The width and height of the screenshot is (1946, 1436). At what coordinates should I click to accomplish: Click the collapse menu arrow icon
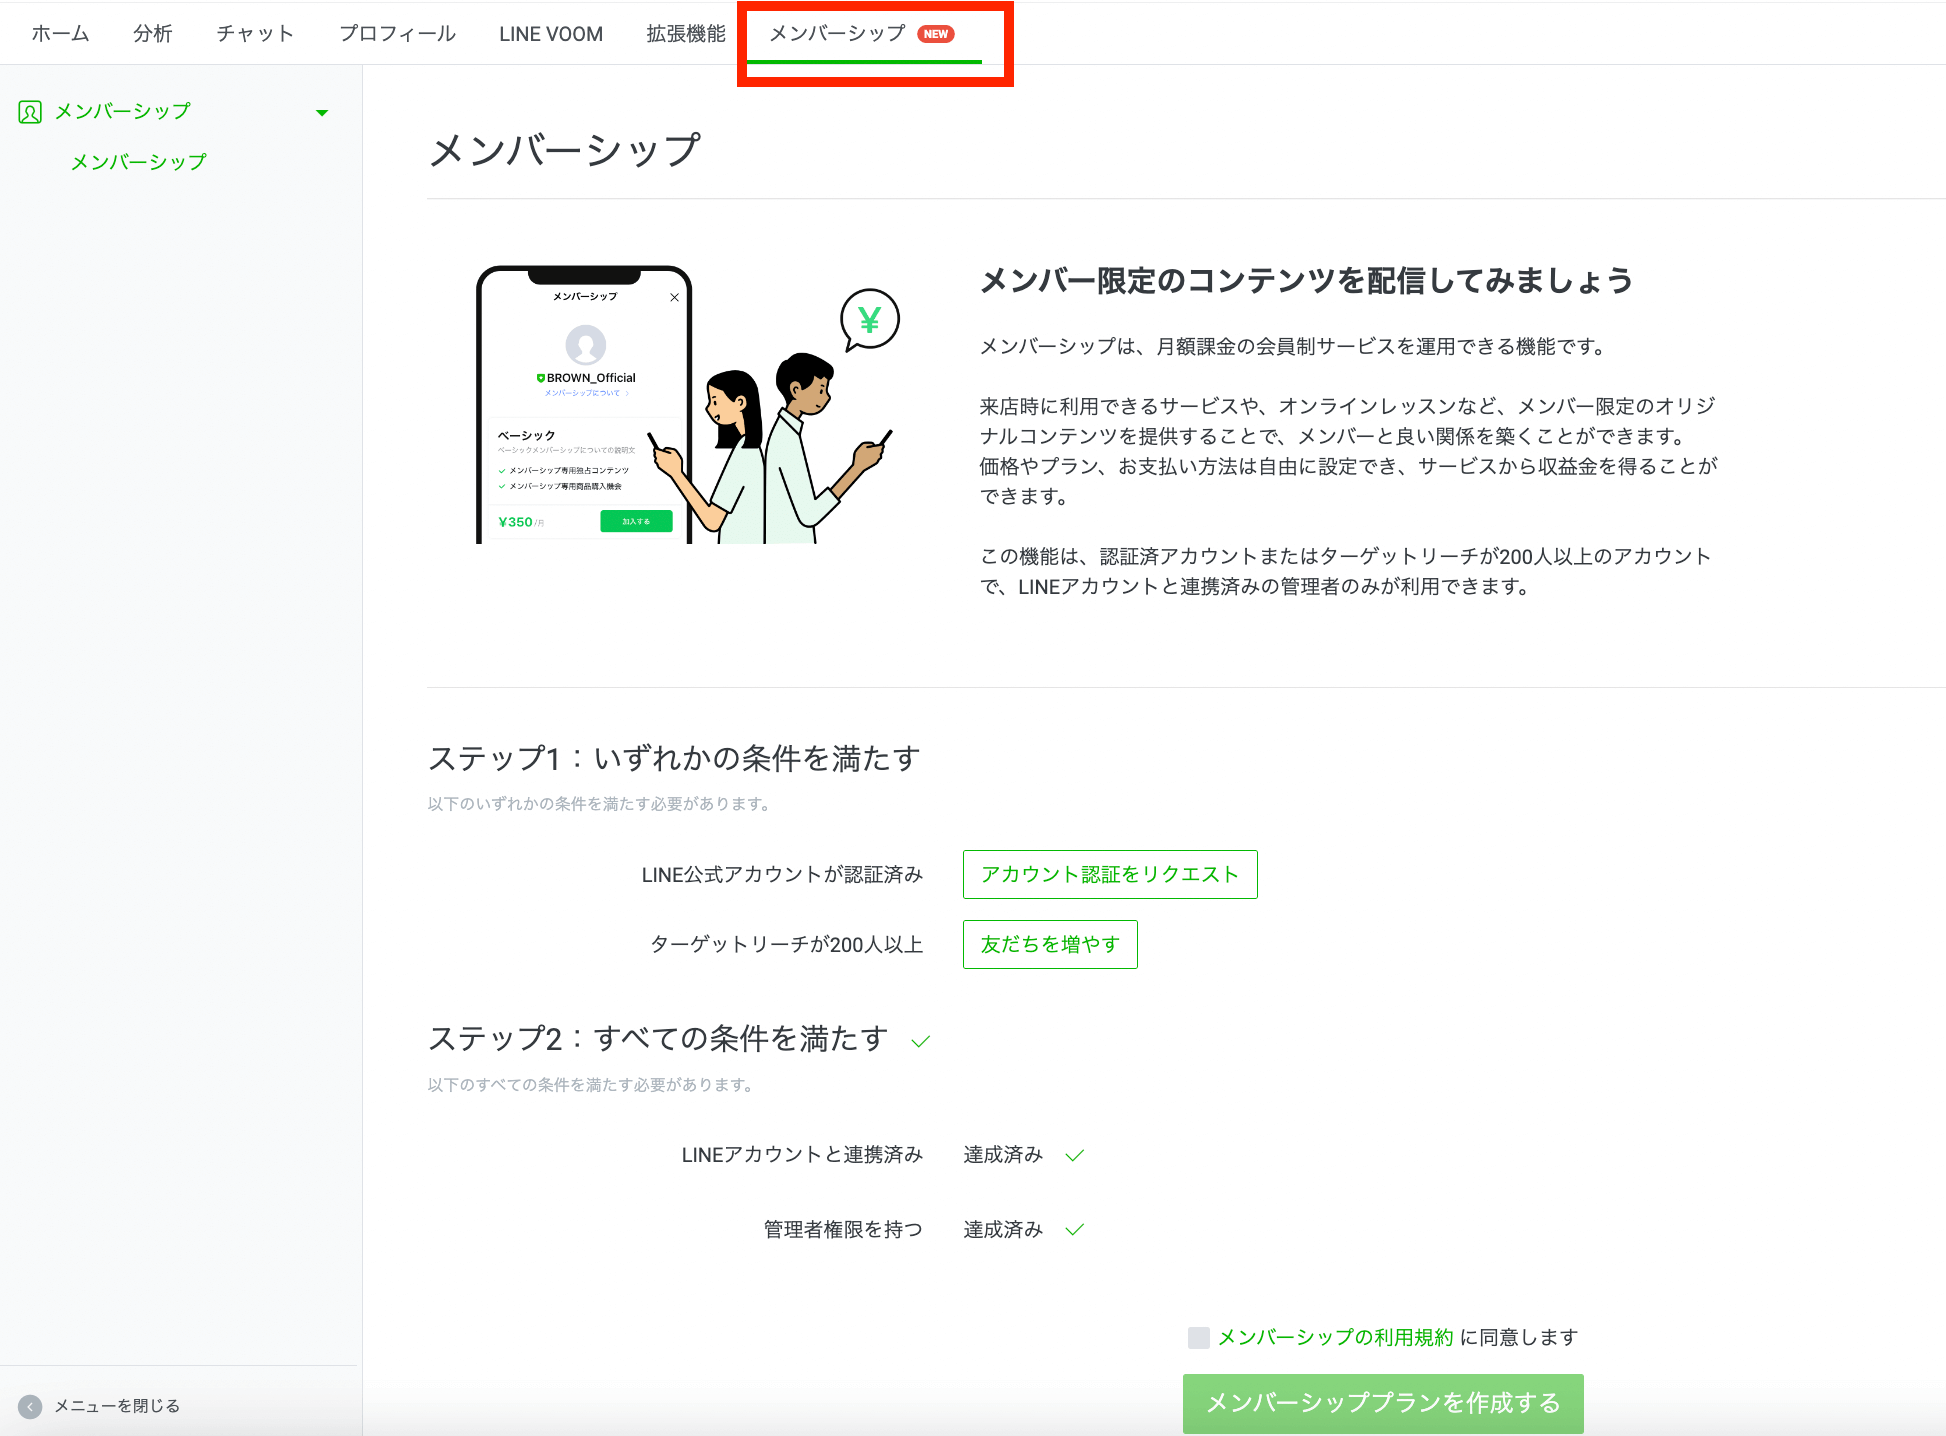30,1406
